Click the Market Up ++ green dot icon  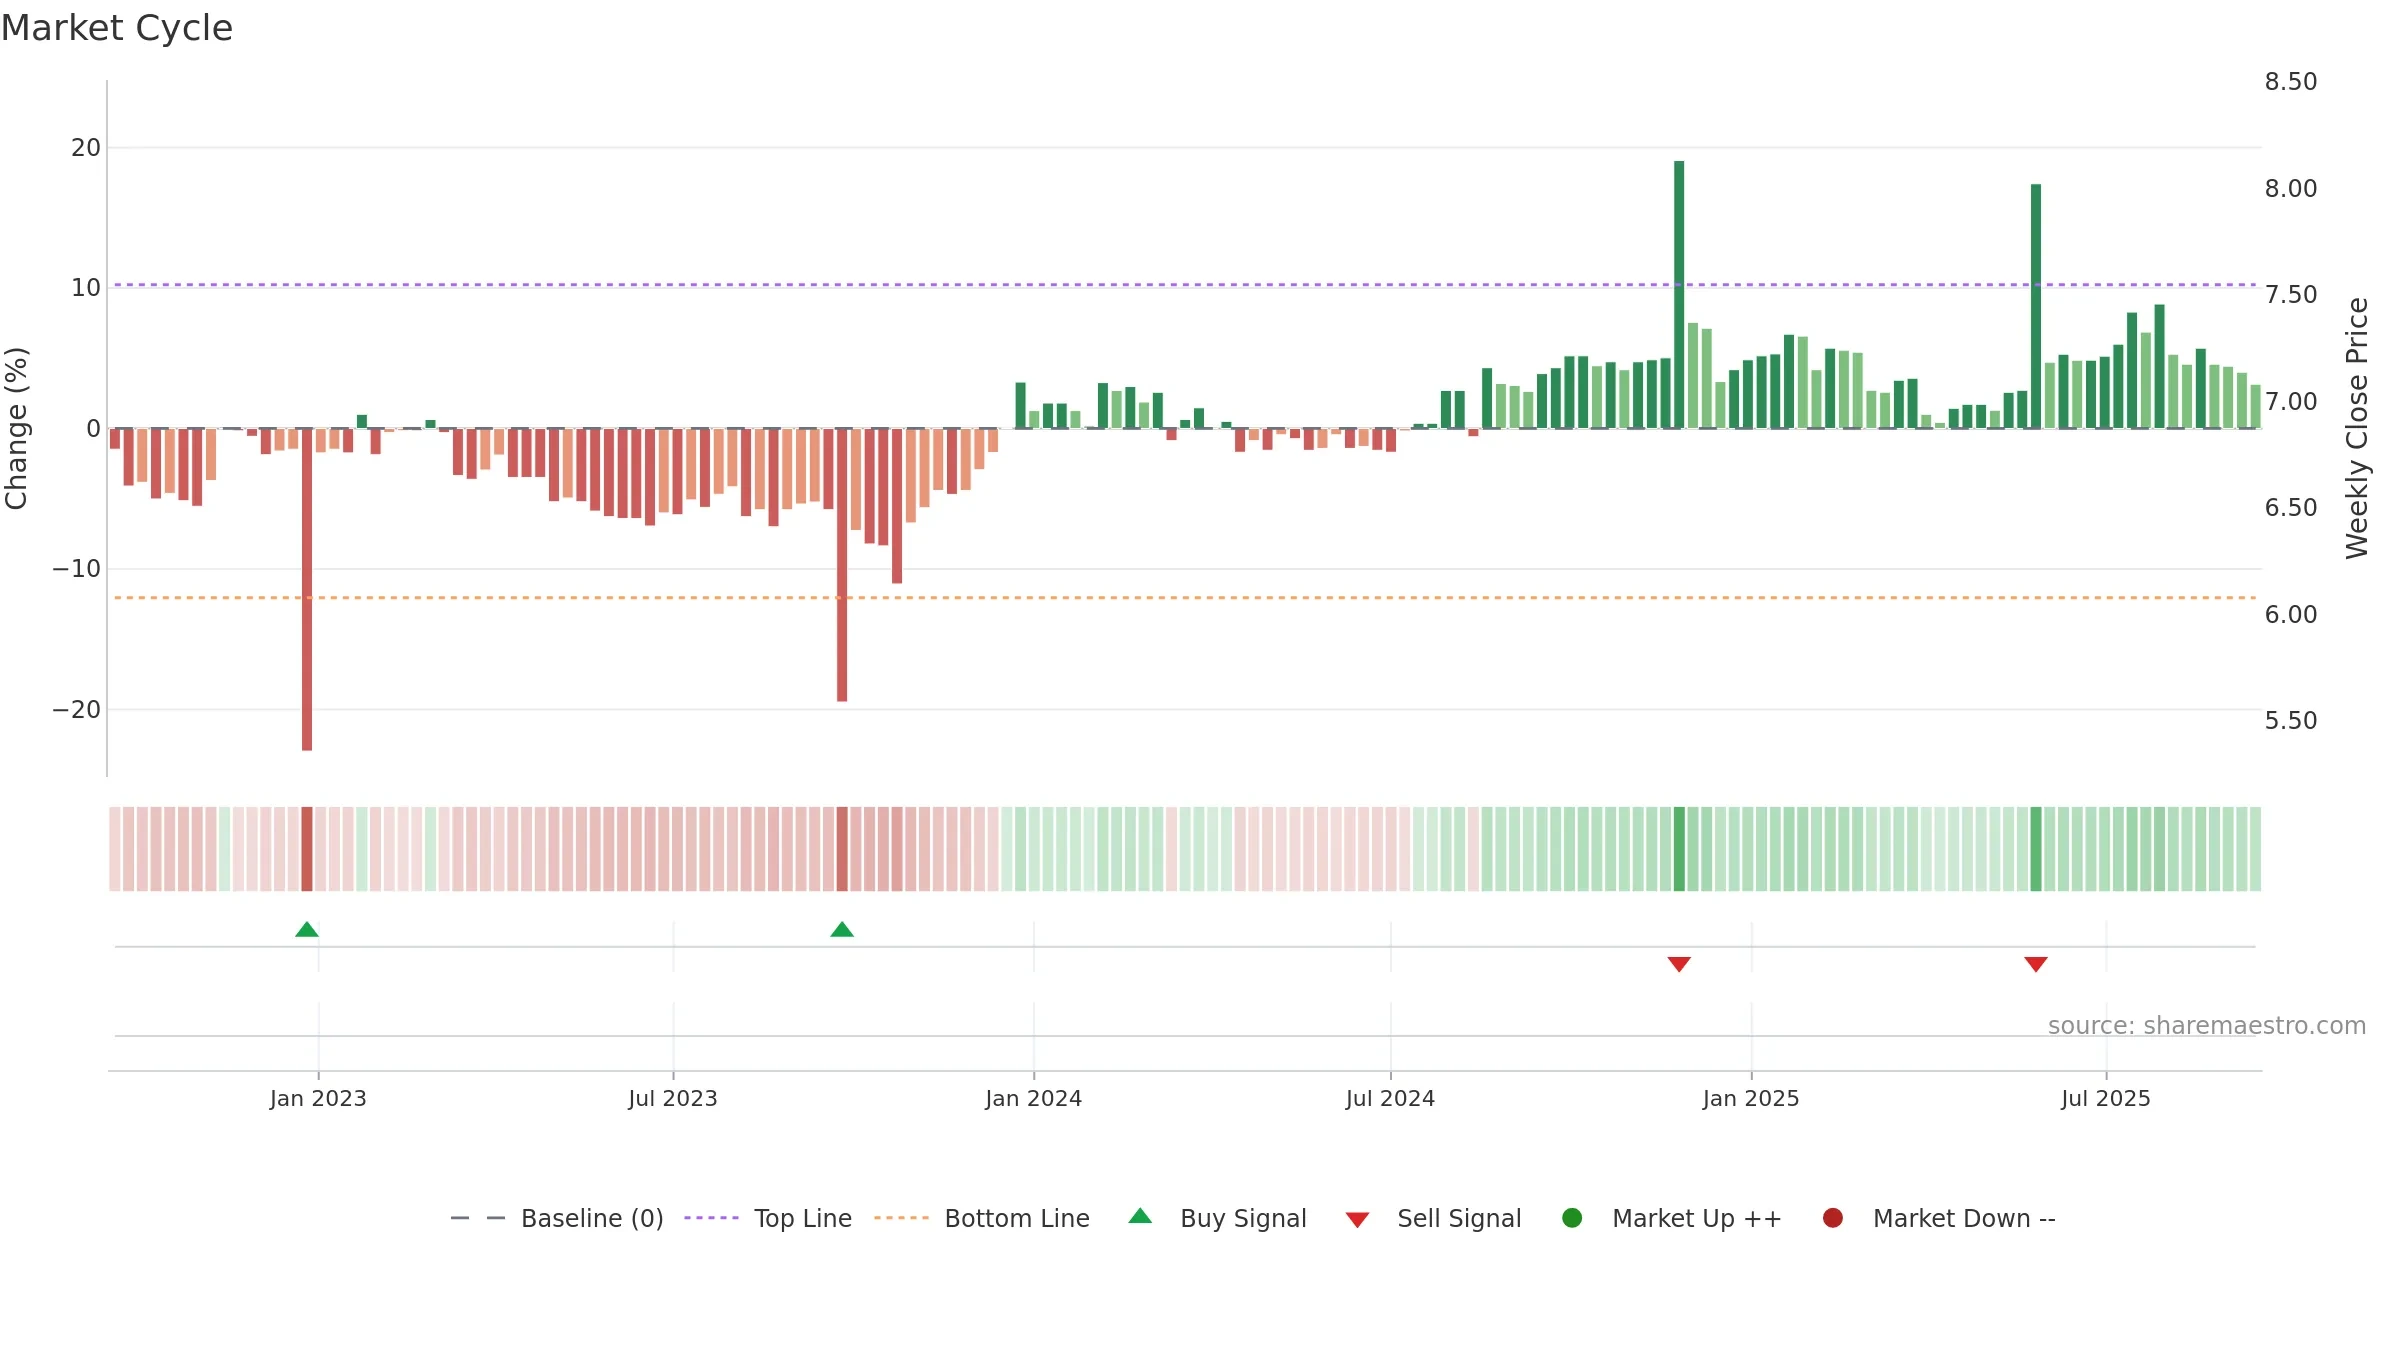pos(1572,1218)
